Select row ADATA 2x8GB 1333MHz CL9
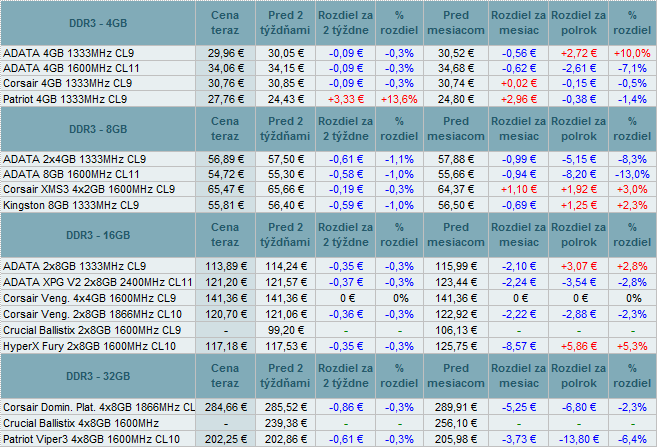 (x=328, y=266)
